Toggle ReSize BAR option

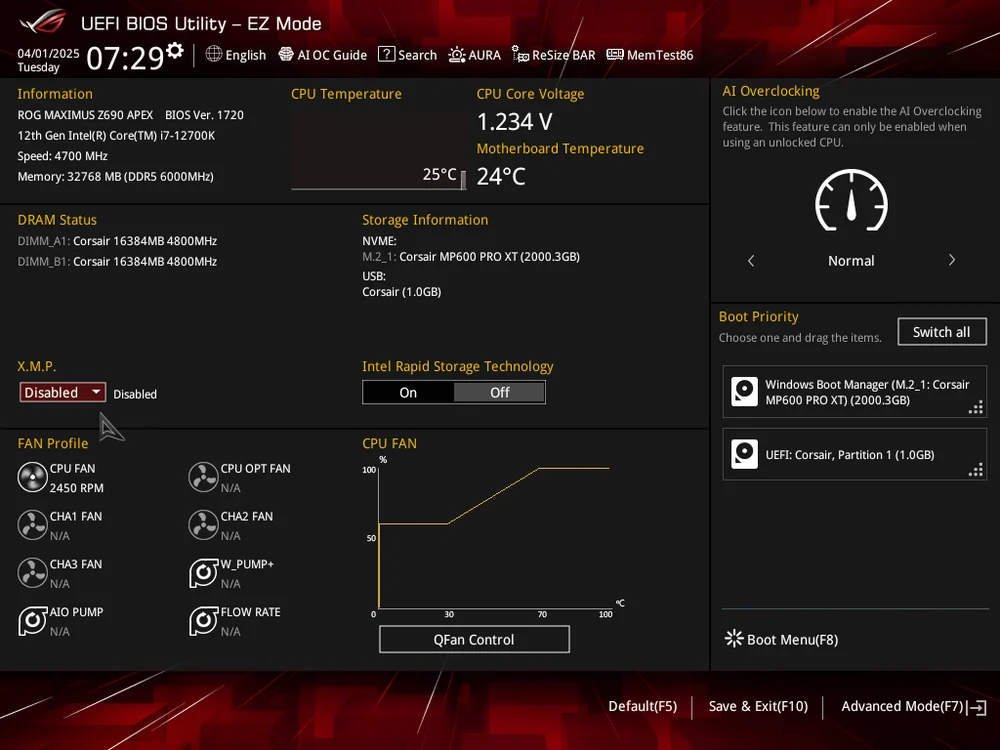click(x=554, y=55)
